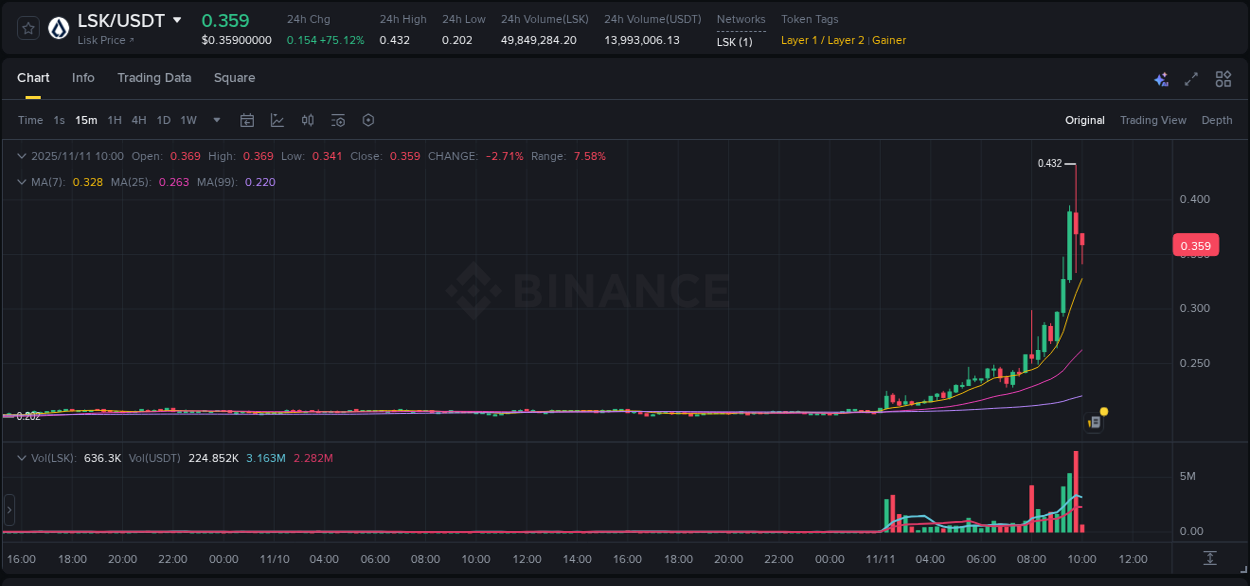Screen dimensions: 1250x586
Task: Switch chart style using the line chart icon
Action: point(277,119)
